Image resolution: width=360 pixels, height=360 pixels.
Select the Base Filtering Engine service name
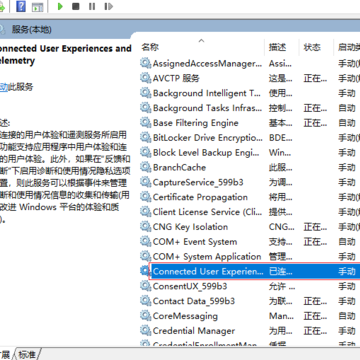(196, 123)
